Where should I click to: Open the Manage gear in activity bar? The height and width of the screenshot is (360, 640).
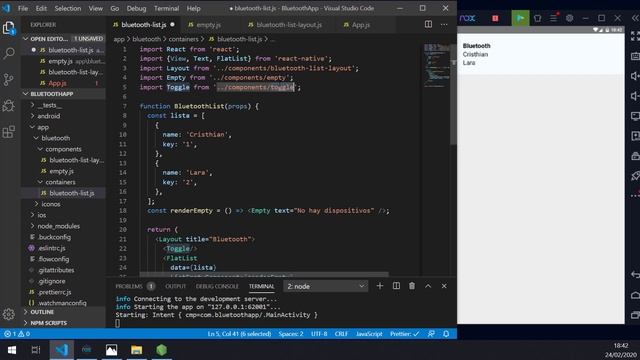pyautogui.click(x=9, y=314)
